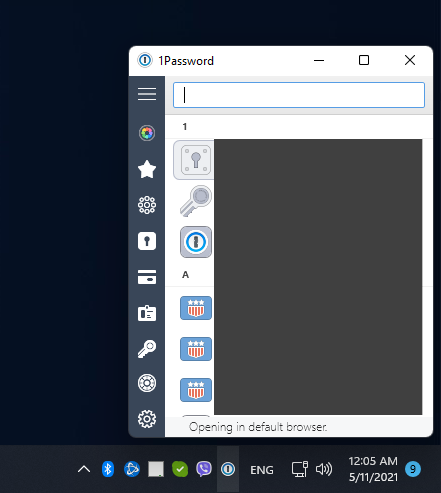Viewport: 441px width, 493px height.
Task: Expand hidden system tray icons chevron
Action: pos(84,469)
